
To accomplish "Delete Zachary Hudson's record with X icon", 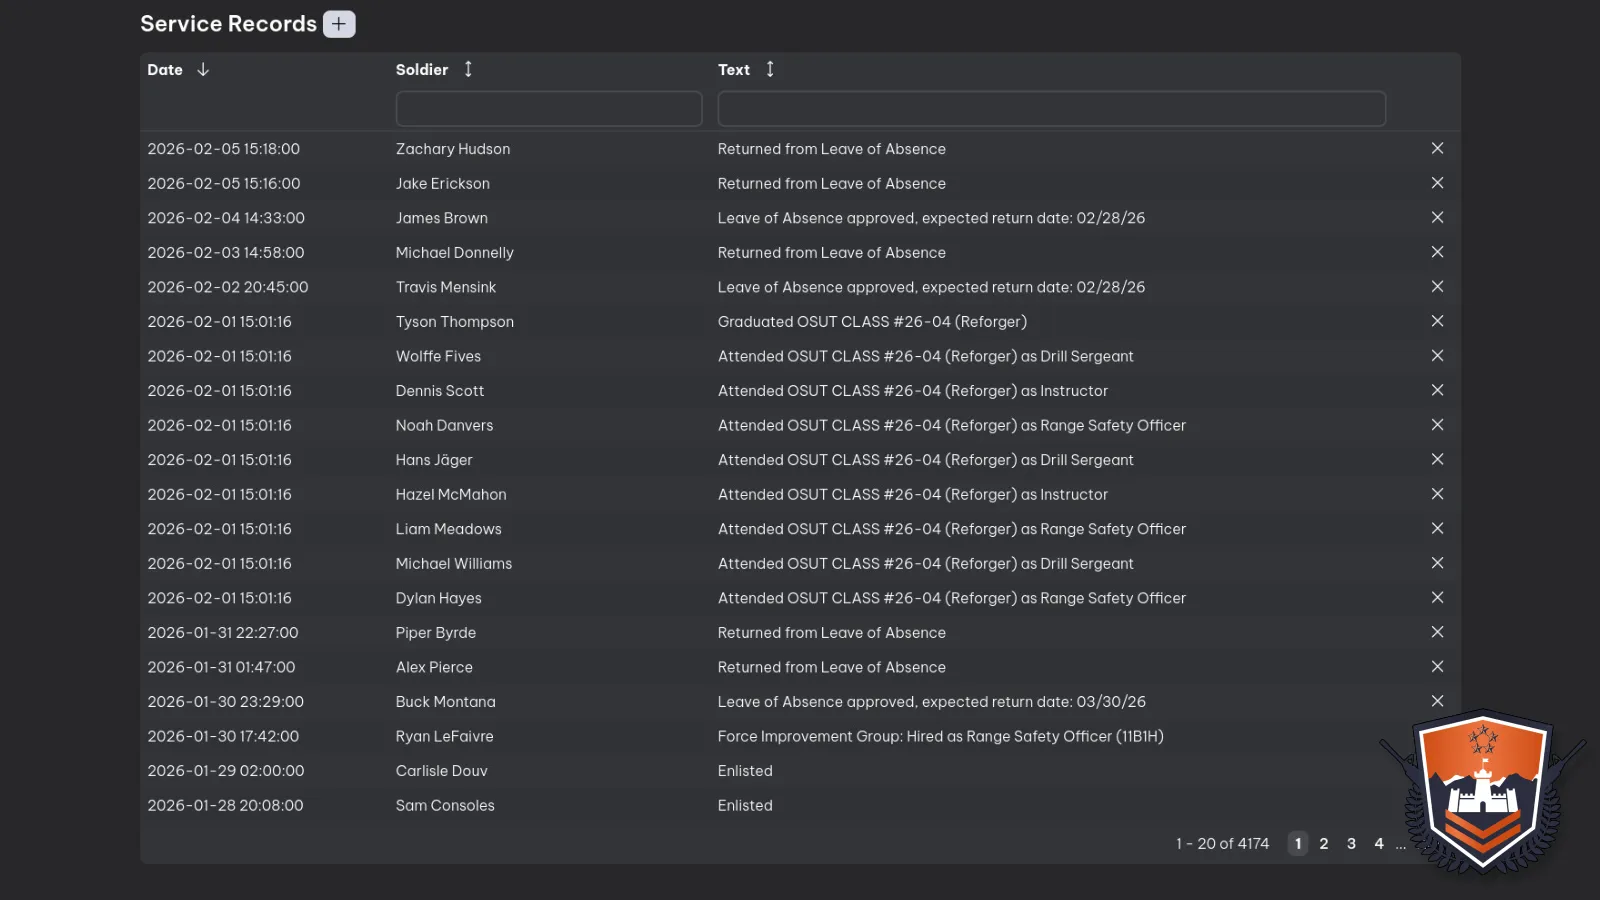I will [x=1437, y=148].
